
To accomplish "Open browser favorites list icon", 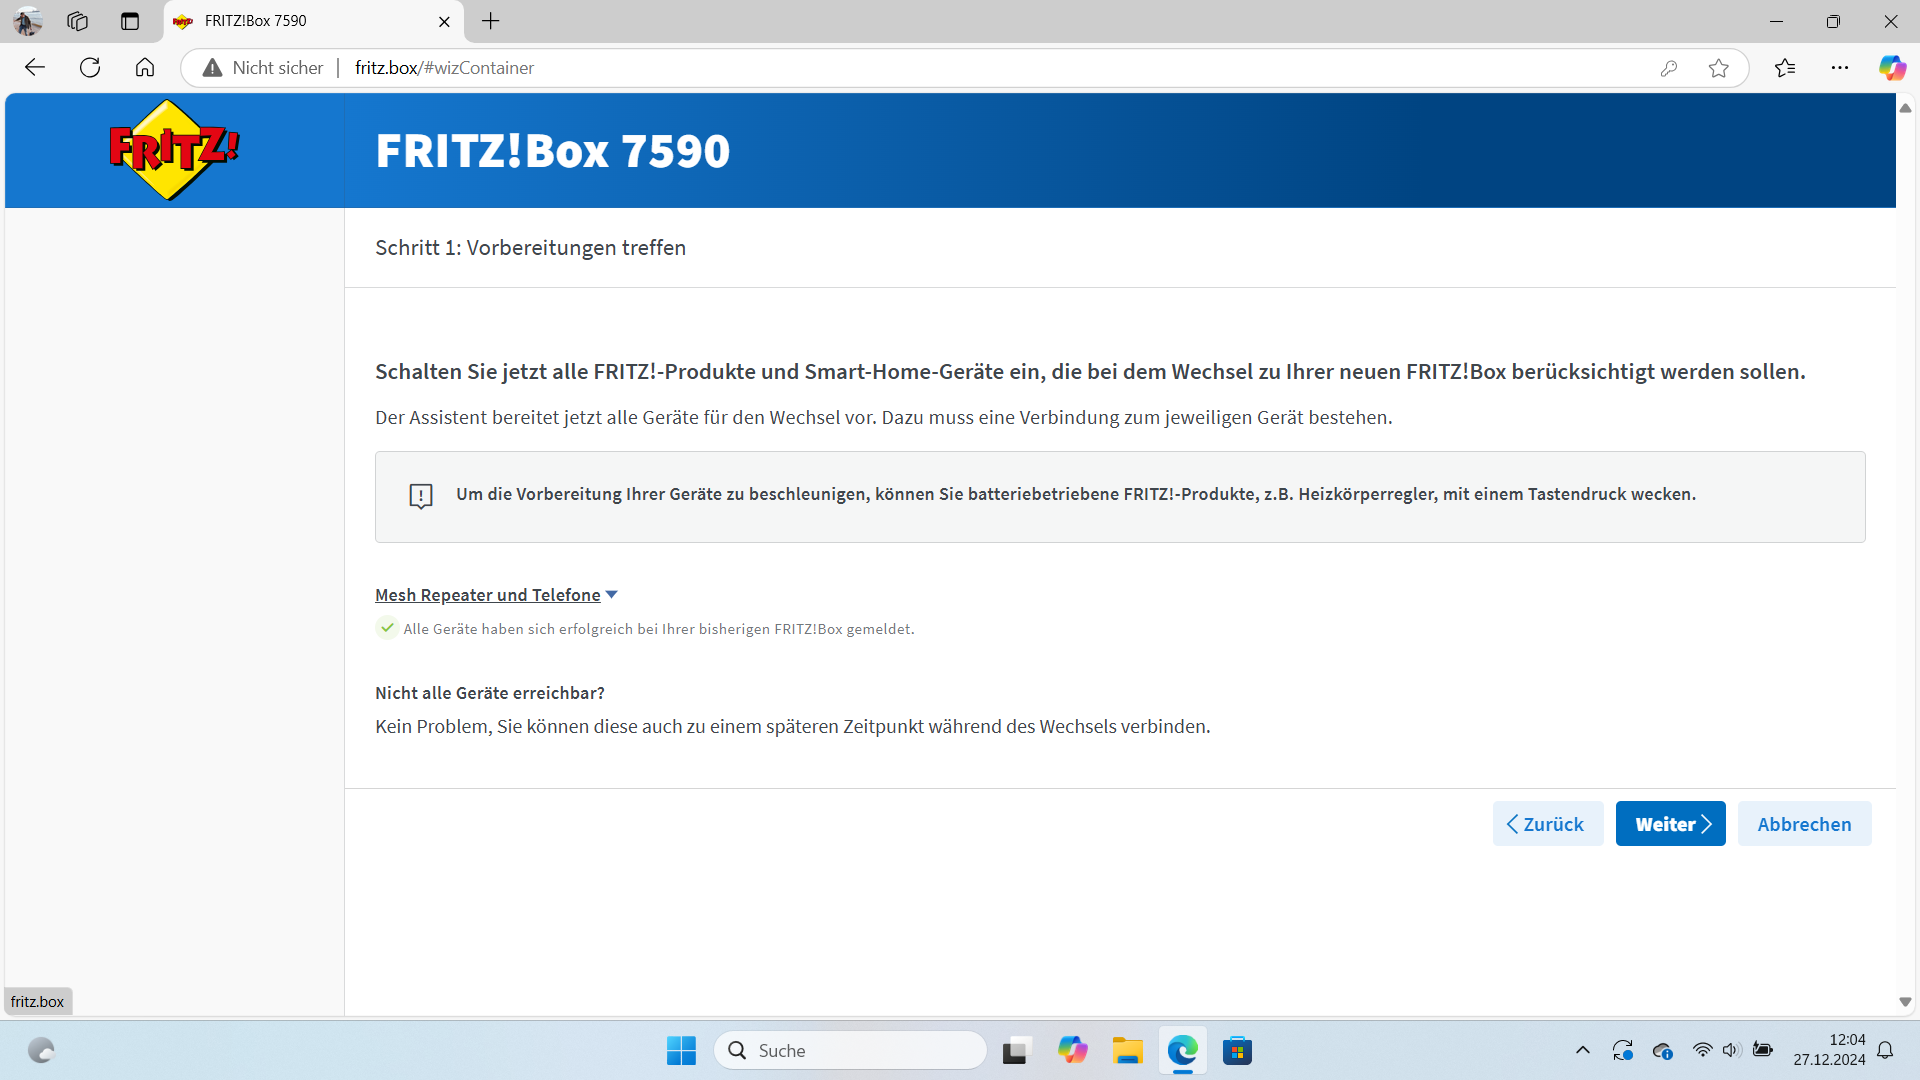I will point(1785,68).
